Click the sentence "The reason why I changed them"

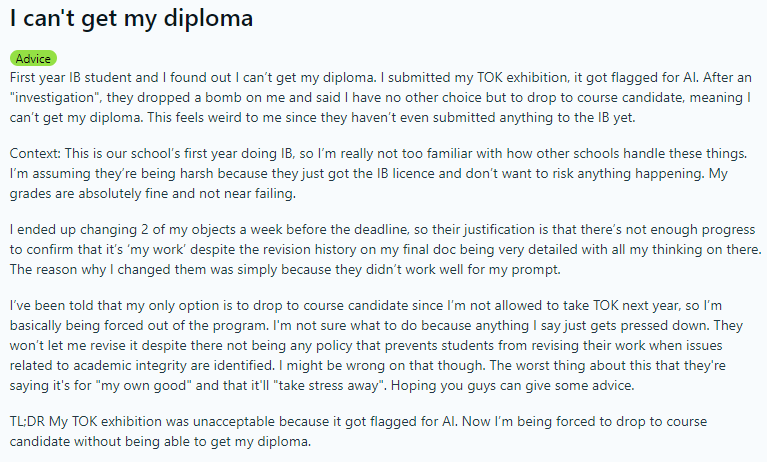pos(285,270)
